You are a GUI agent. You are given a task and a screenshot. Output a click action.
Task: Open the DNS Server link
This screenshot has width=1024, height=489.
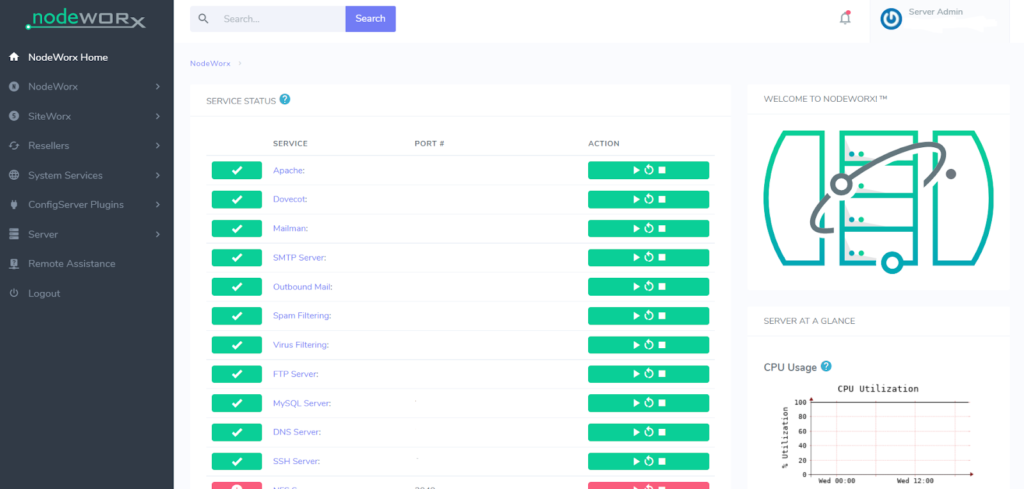tap(296, 432)
